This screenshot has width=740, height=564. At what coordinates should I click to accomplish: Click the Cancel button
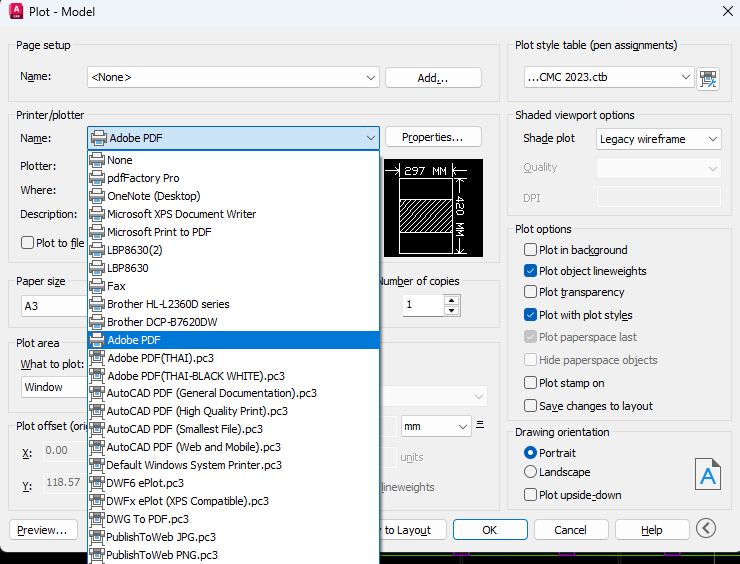571,530
